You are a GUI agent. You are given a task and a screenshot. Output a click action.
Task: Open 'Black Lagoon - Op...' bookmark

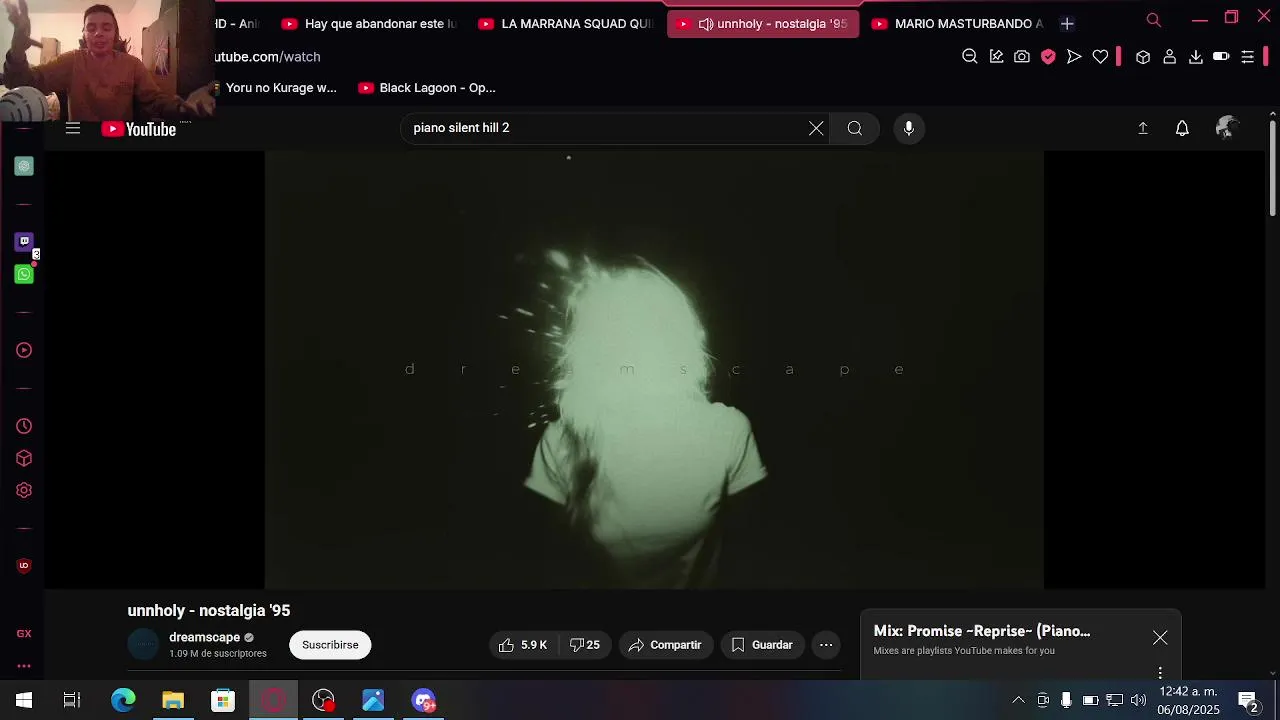[x=427, y=88]
